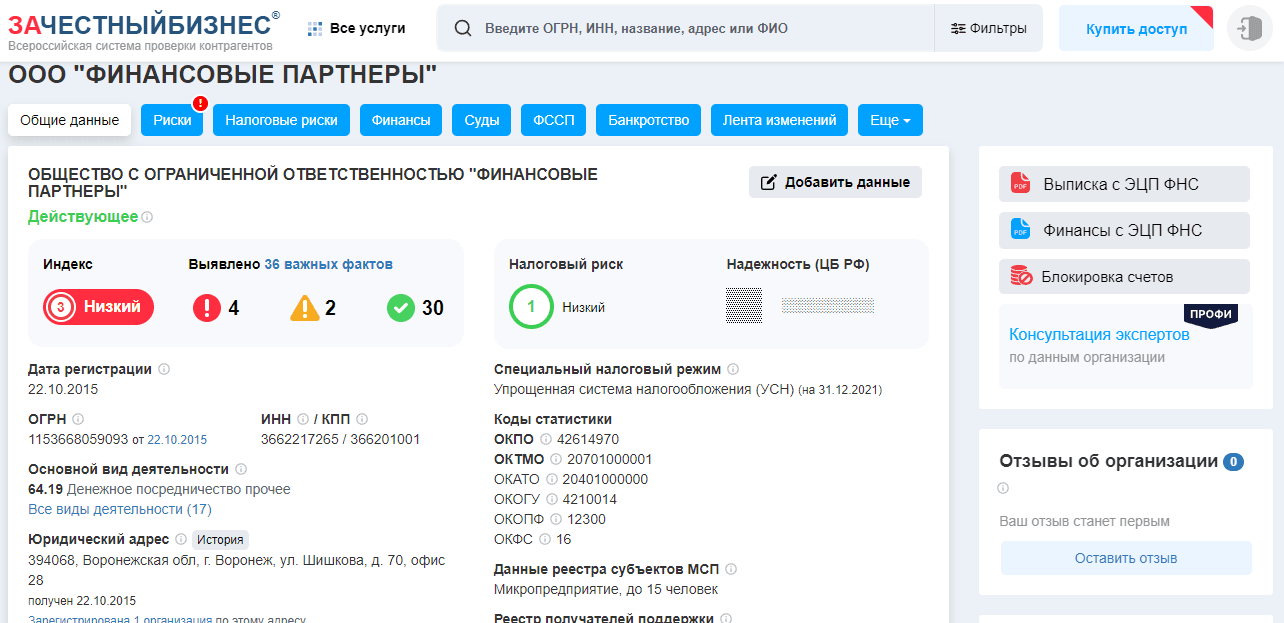Click the blocked accounts icon
The width and height of the screenshot is (1284, 623).
point(1020,277)
